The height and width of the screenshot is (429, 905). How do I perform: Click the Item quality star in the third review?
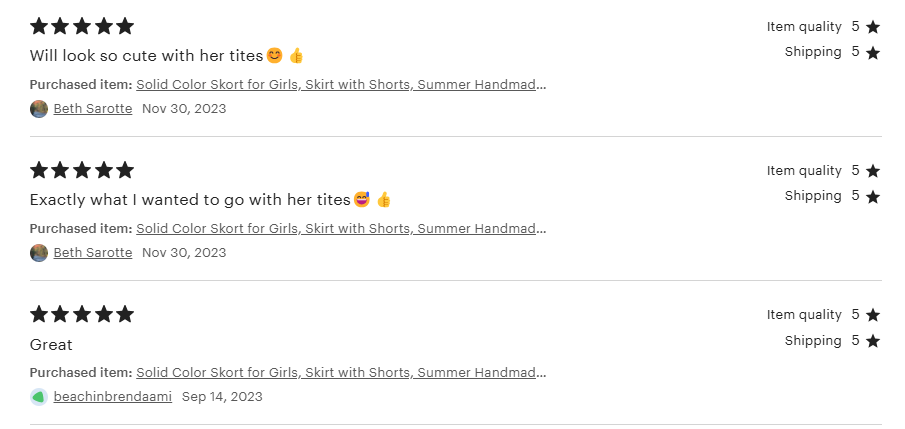[x=873, y=315]
